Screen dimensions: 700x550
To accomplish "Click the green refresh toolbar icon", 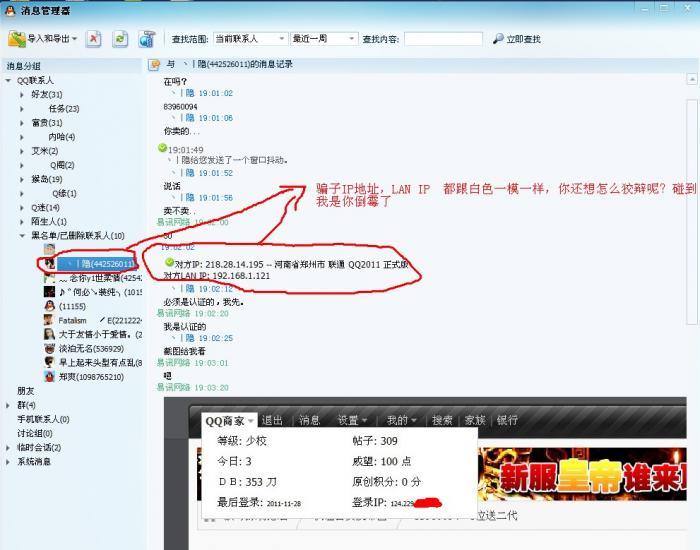I will tap(120, 39).
